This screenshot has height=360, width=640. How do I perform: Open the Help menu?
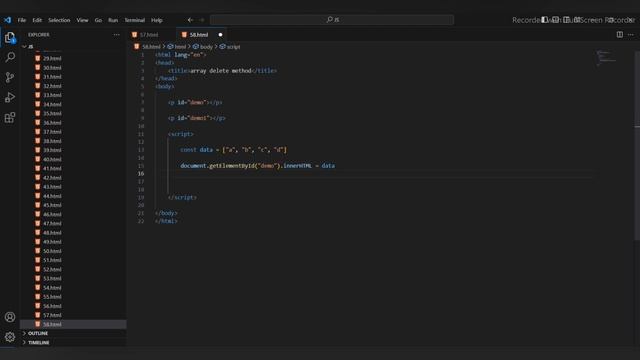point(157,20)
